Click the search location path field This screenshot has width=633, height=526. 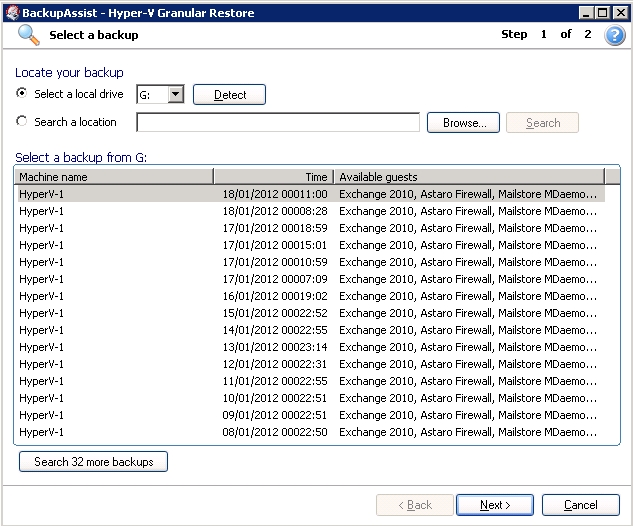[278, 122]
